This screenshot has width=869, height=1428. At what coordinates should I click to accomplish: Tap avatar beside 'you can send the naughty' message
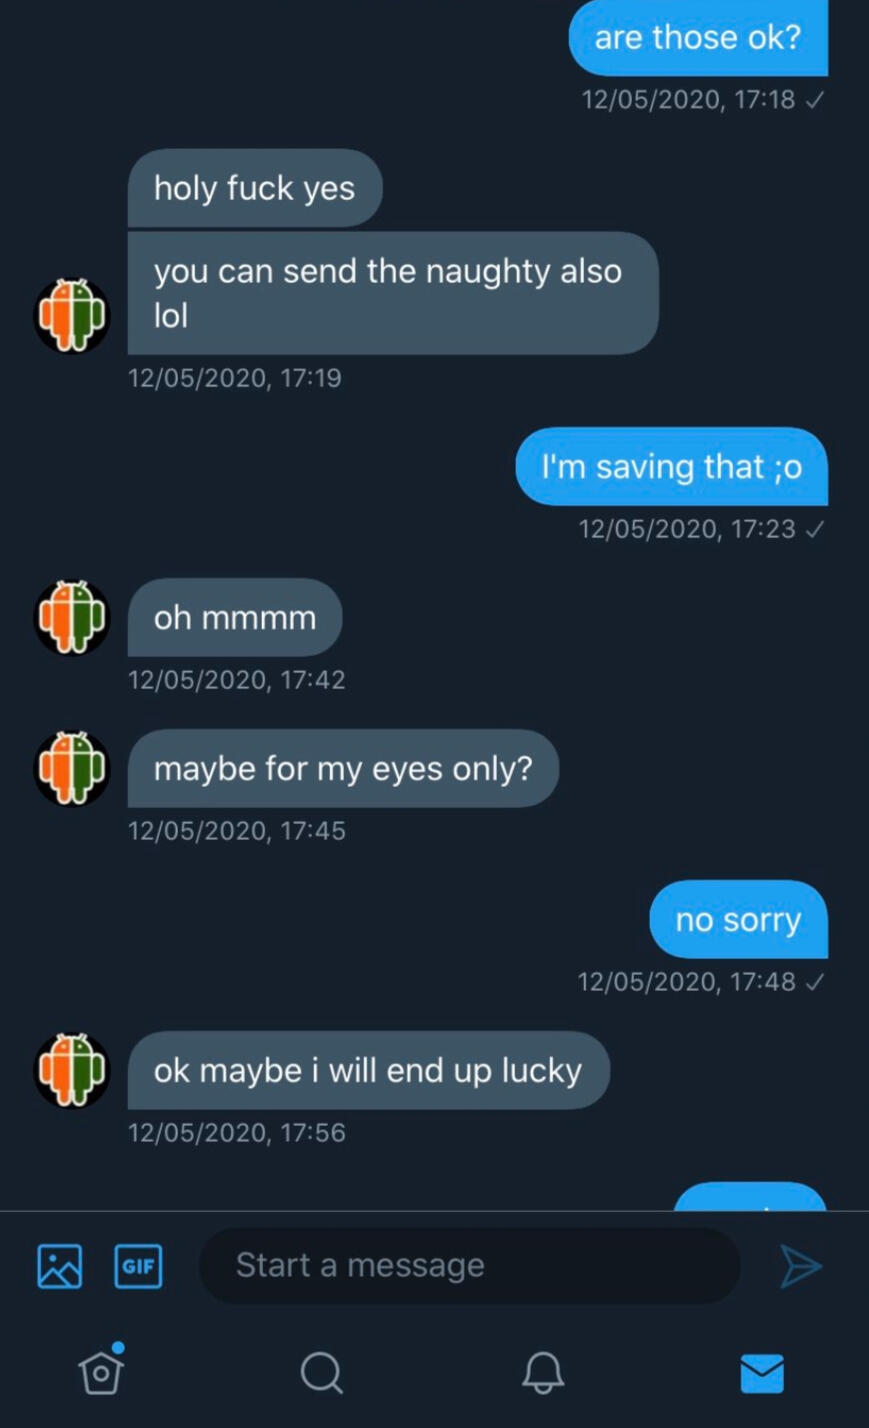click(x=72, y=316)
